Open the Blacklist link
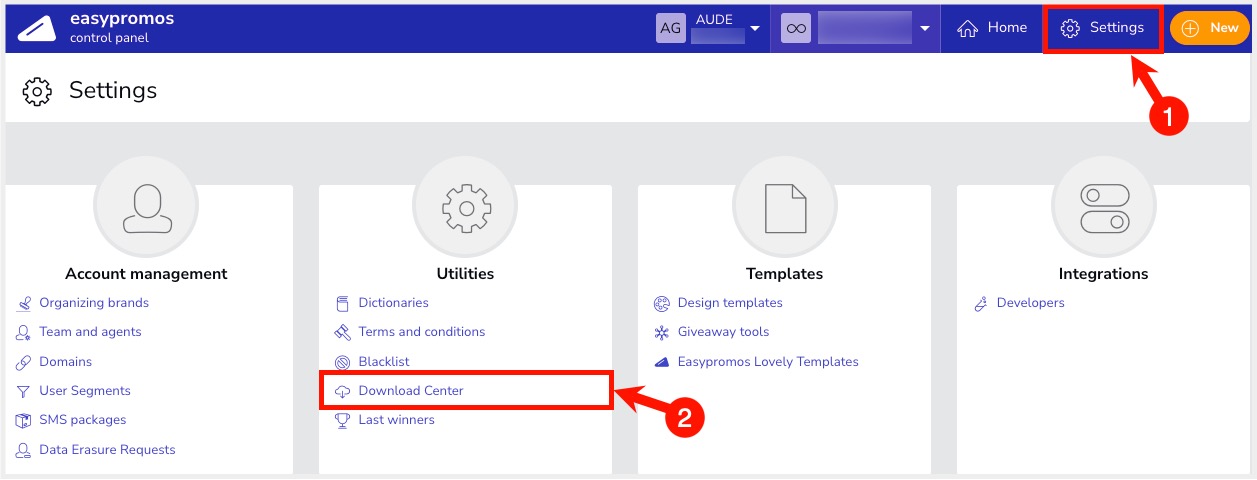The width and height of the screenshot is (1257, 480). click(x=384, y=362)
